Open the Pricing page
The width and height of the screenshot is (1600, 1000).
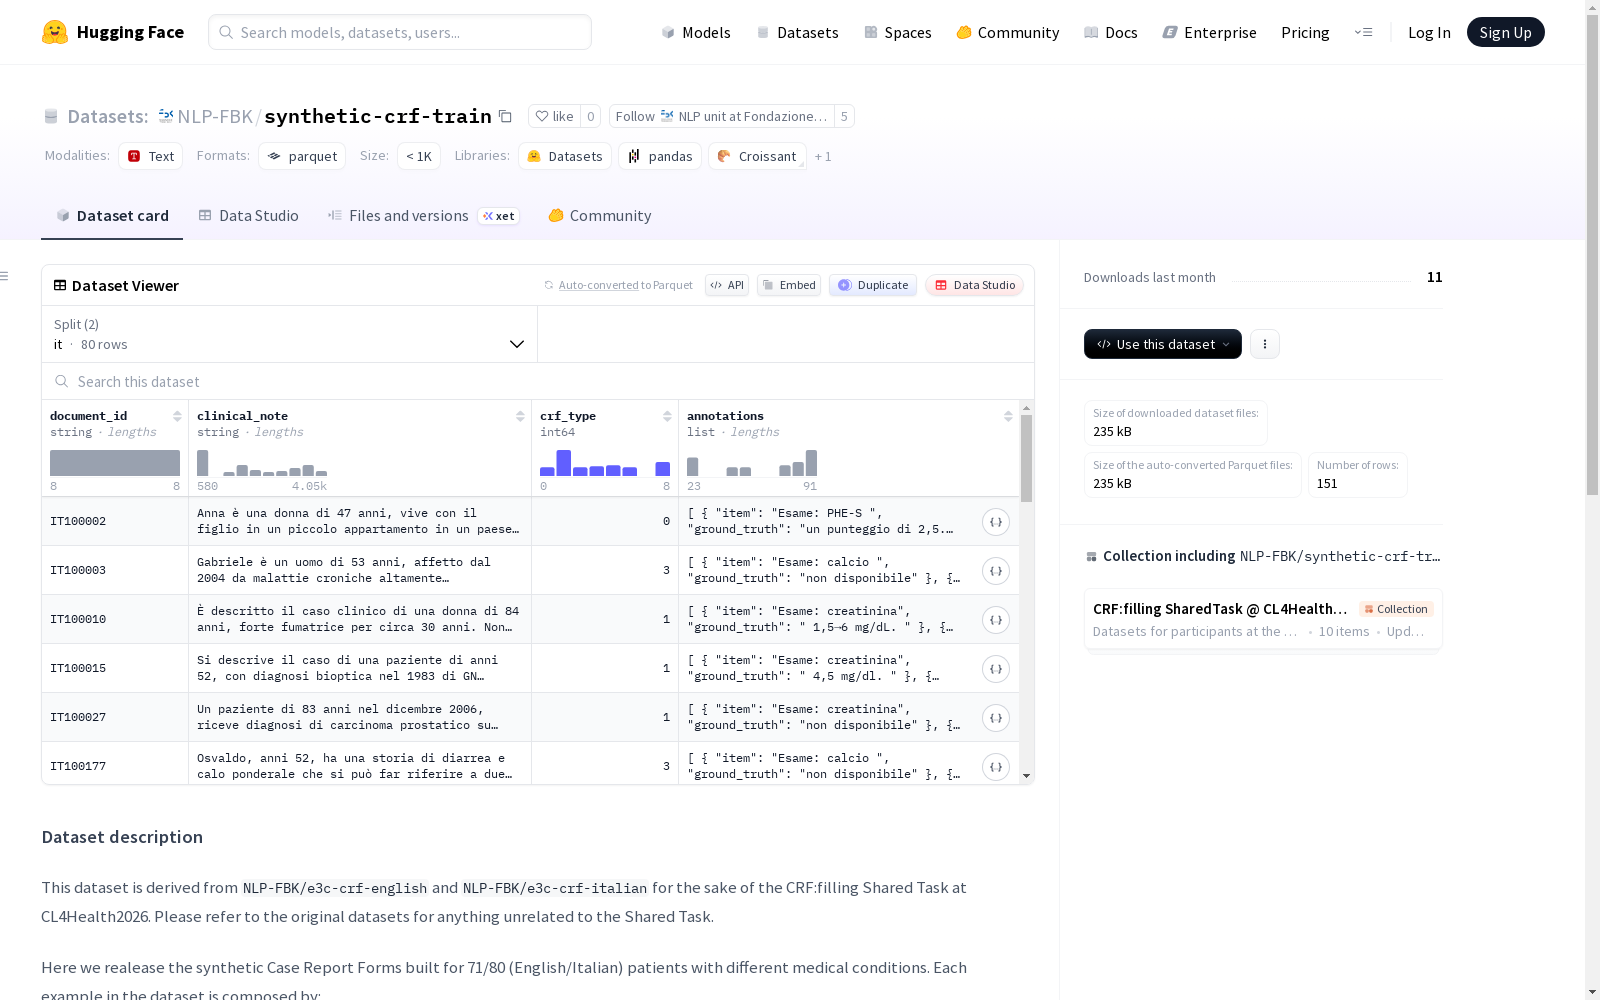pyautogui.click(x=1305, y=32)
